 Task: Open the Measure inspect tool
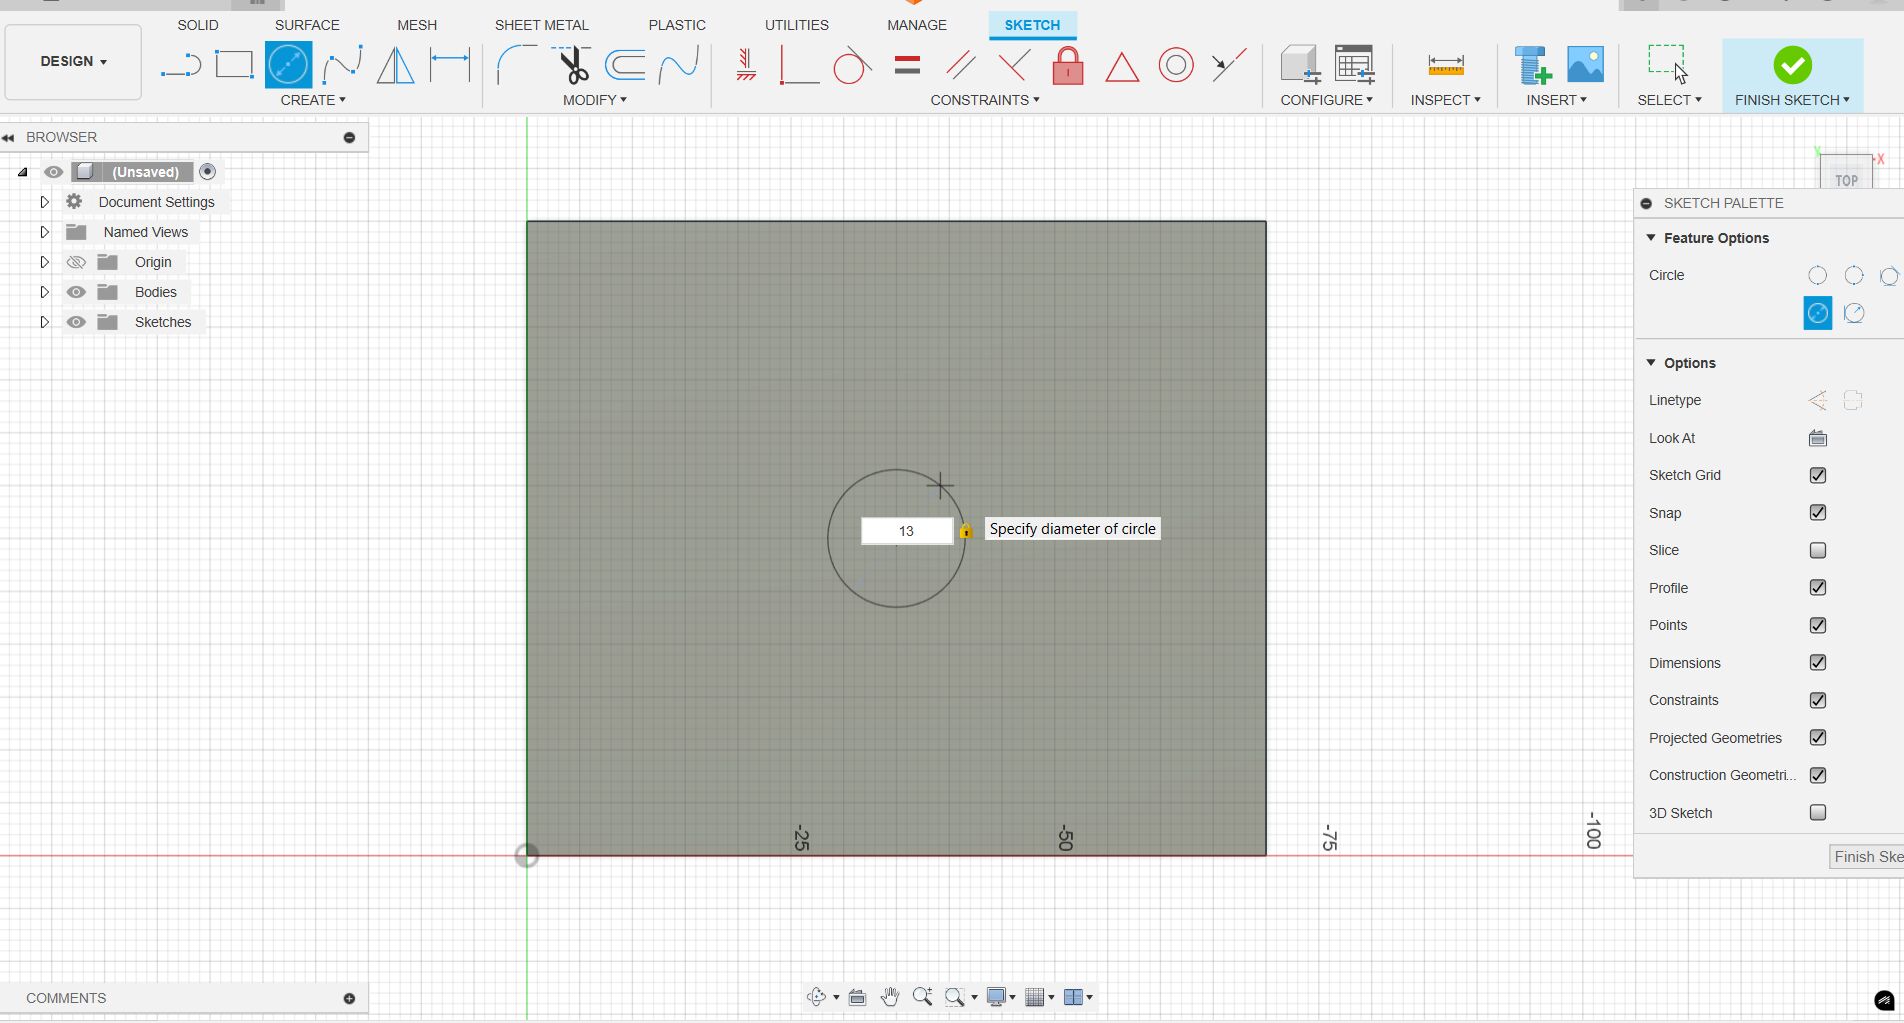coord(1445,66)
